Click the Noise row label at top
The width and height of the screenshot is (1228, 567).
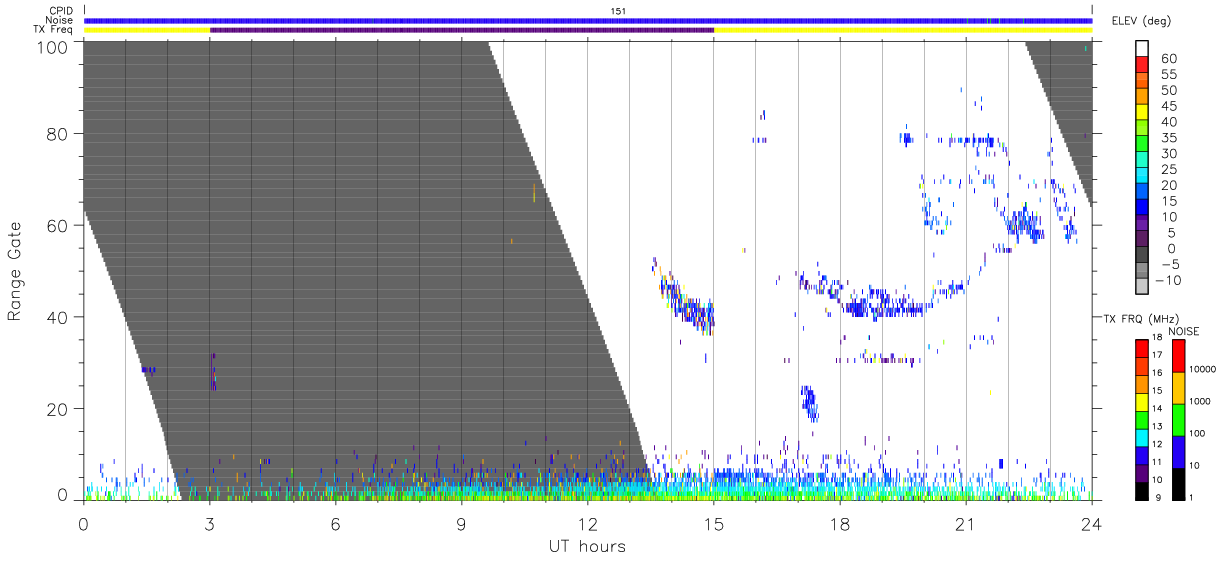[x=59, y=20]
